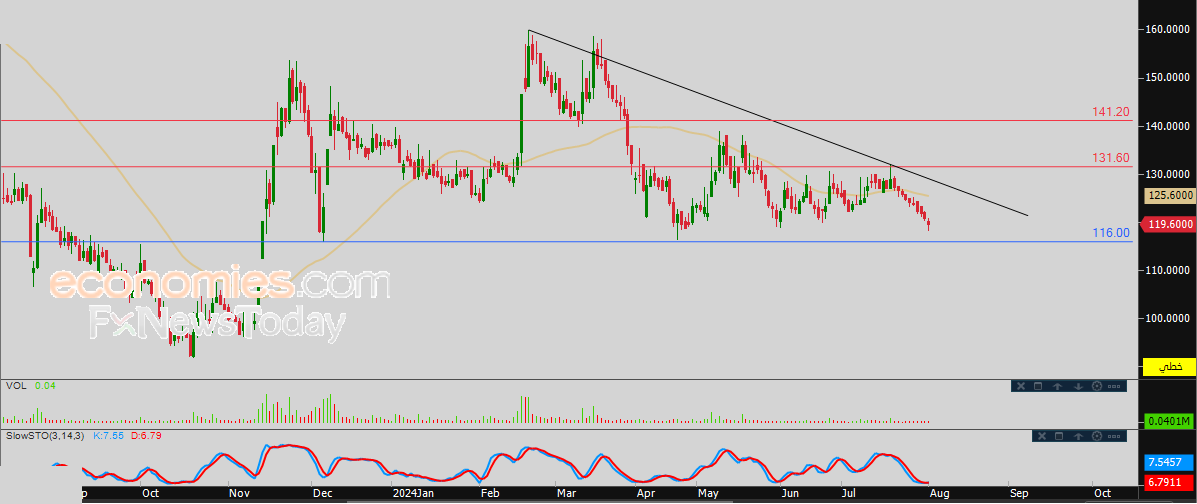The image size is (1197, 504).
Task: Close the VOL indicator panel
Action: tap(1021, 386)
